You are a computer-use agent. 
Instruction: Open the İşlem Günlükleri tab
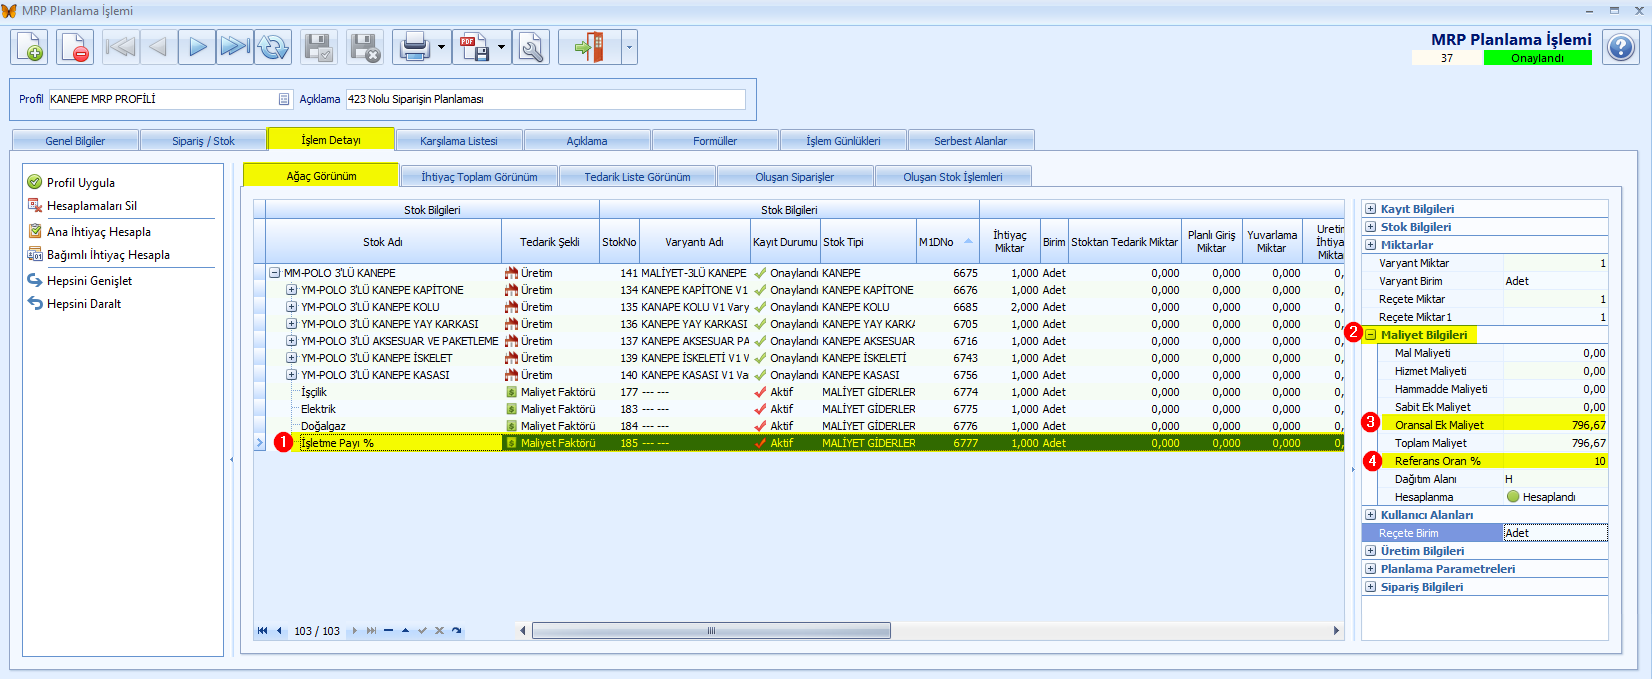843,141
